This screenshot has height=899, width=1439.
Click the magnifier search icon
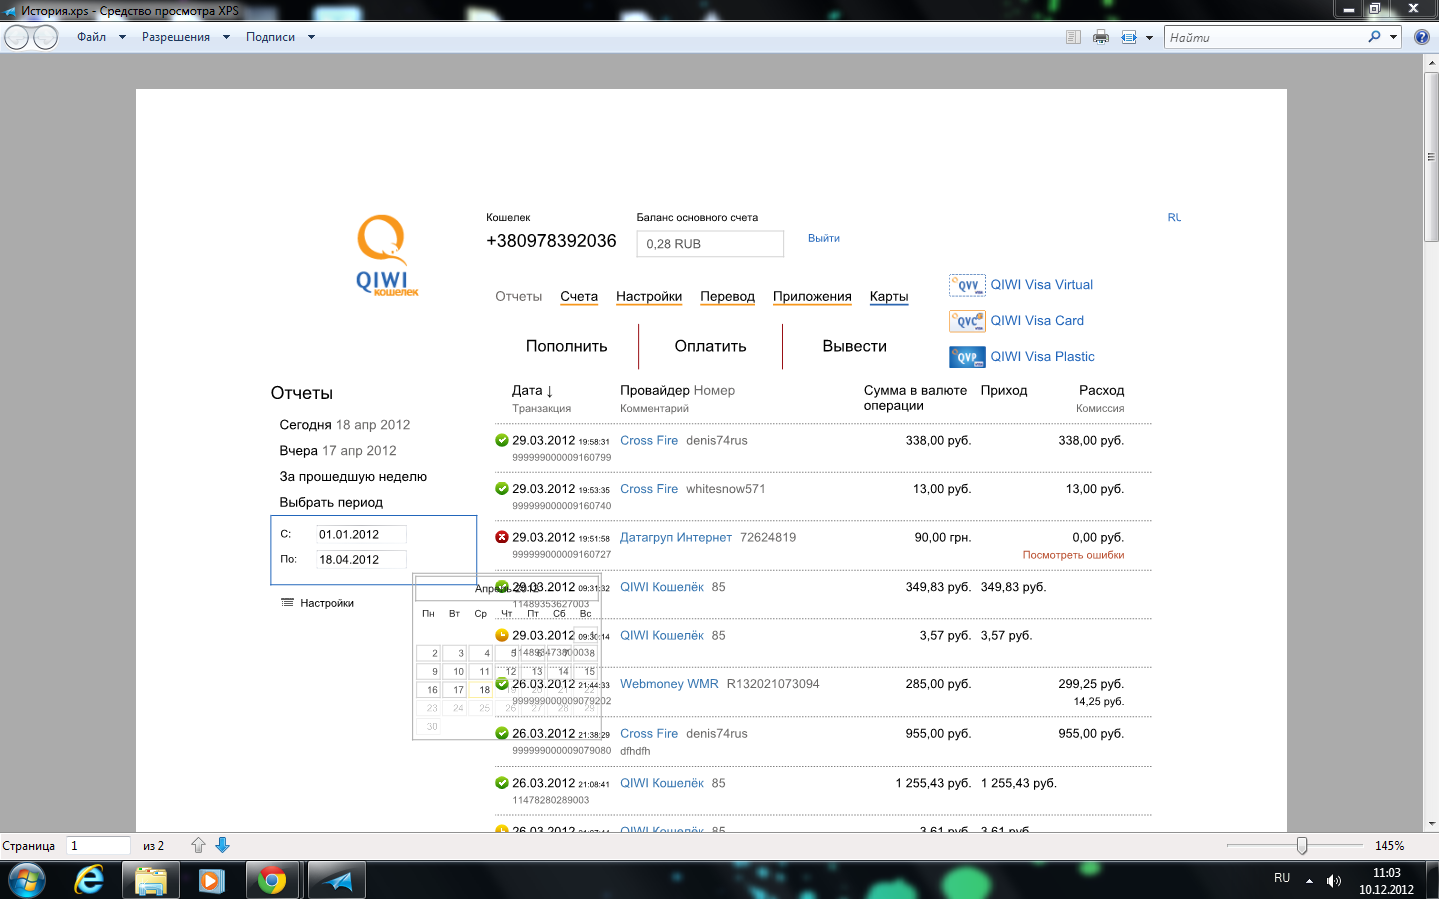coord(1375,37)
